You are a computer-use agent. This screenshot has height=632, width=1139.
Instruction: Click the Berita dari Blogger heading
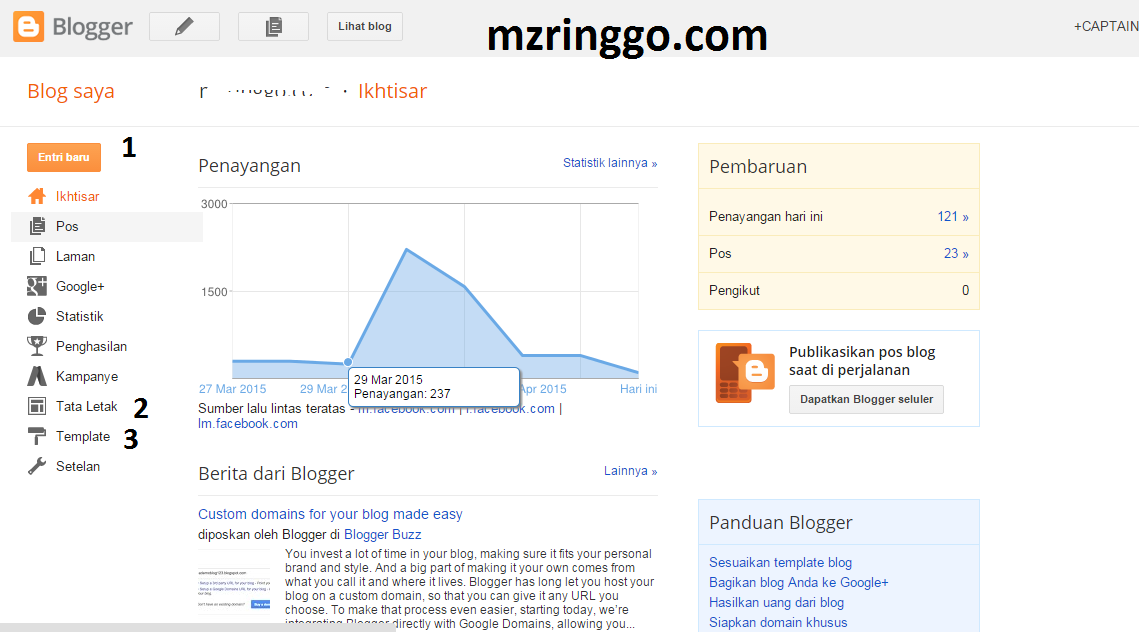(276, 474)
